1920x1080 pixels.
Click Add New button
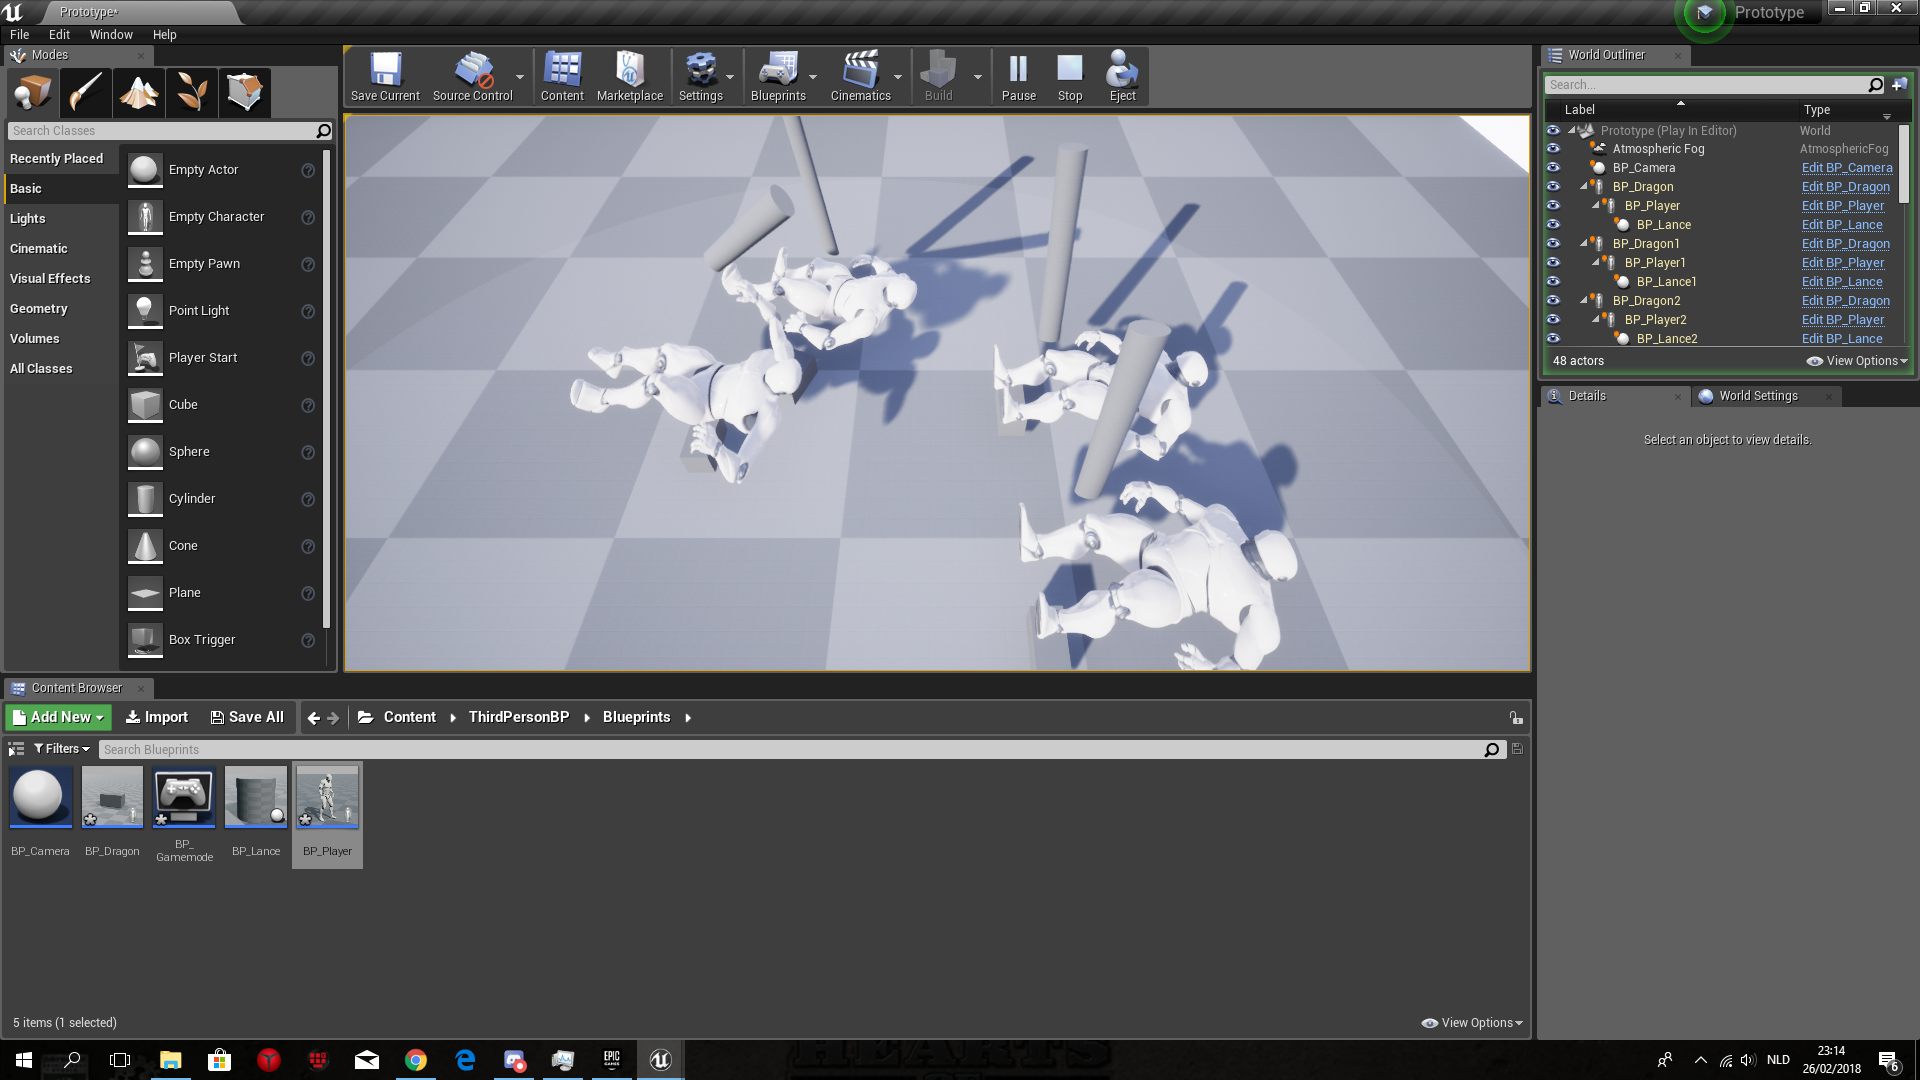click(x=58, y=718)
